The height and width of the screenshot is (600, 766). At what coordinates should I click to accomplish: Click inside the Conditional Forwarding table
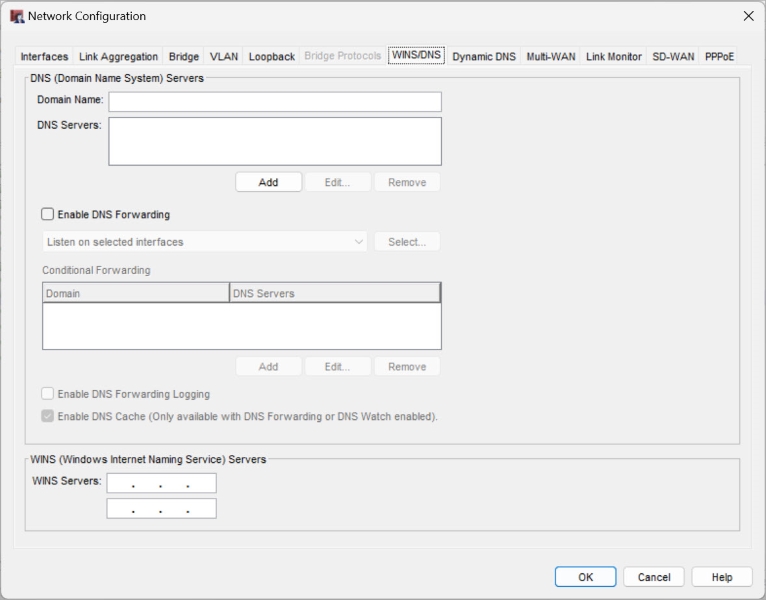point(242,326)
